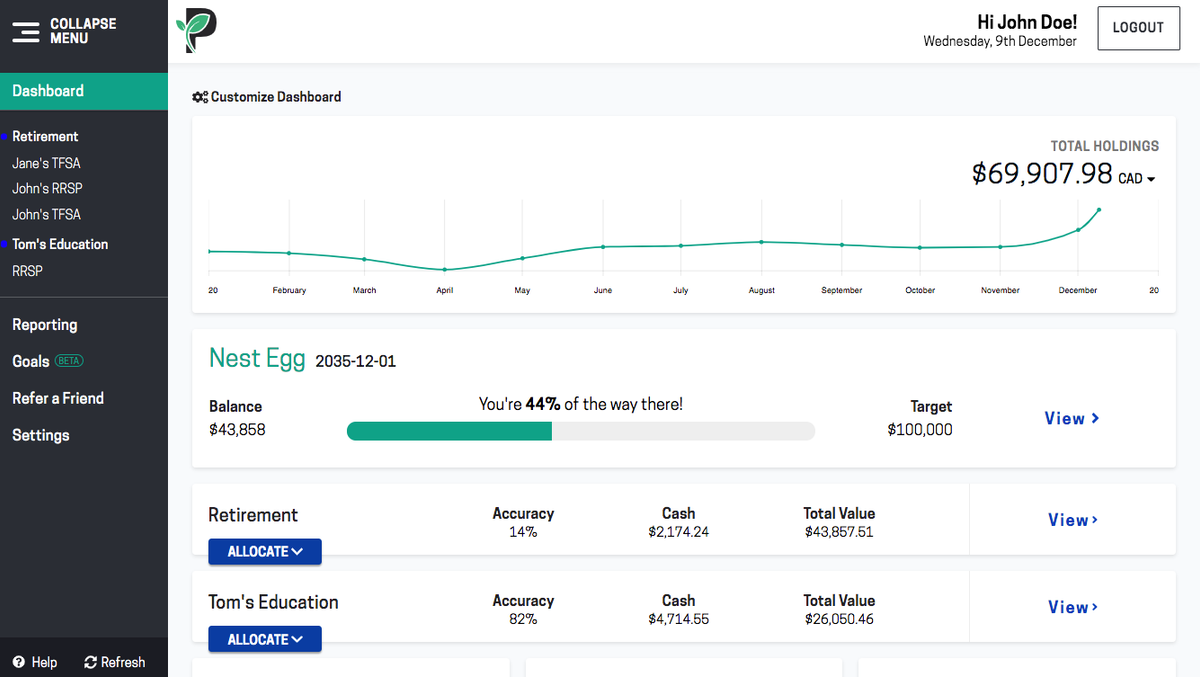Click the green leaf P logo

[x=196, y=30]
